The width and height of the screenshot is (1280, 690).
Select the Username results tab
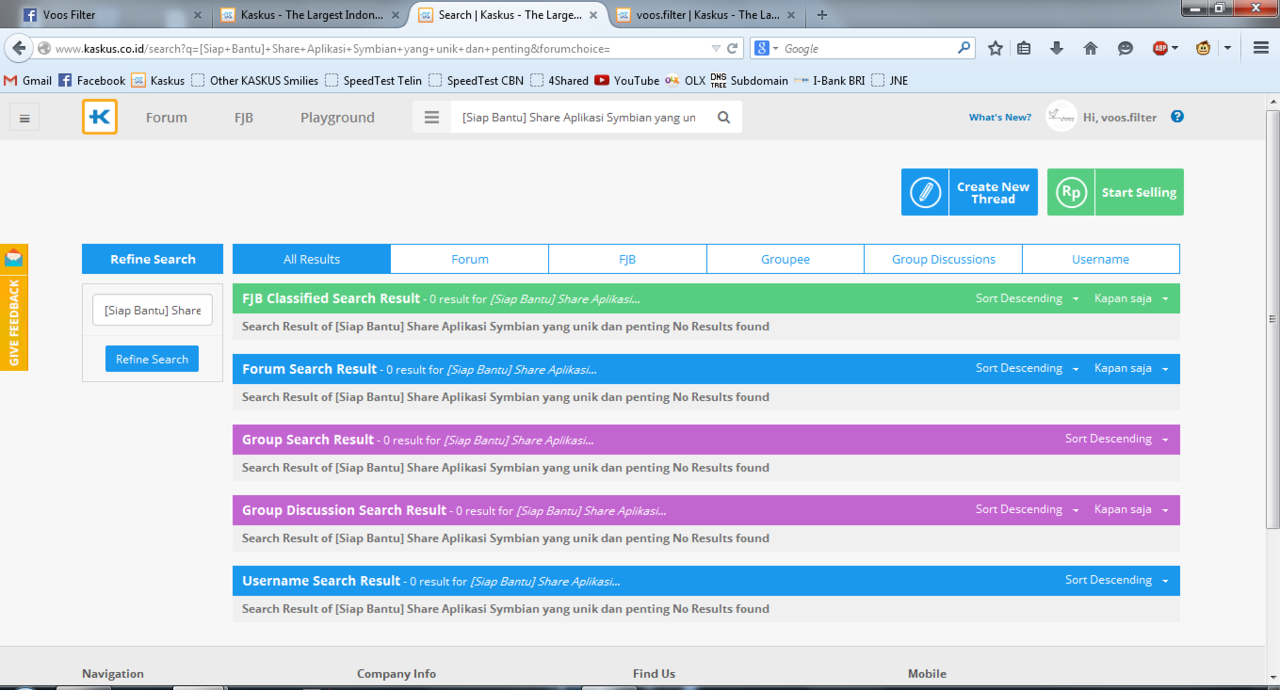pyautogui.click(x=1100, y=259)
